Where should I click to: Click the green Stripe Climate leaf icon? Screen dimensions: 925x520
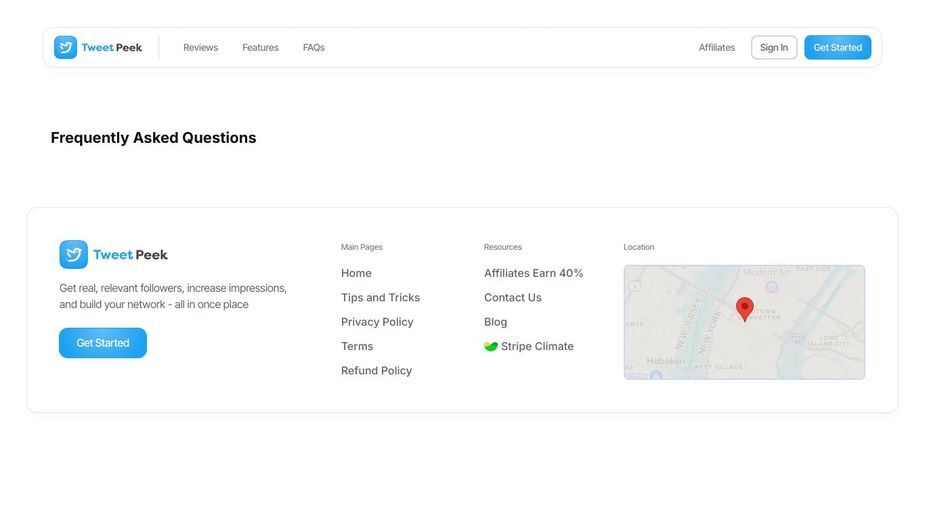pos(491,346)
